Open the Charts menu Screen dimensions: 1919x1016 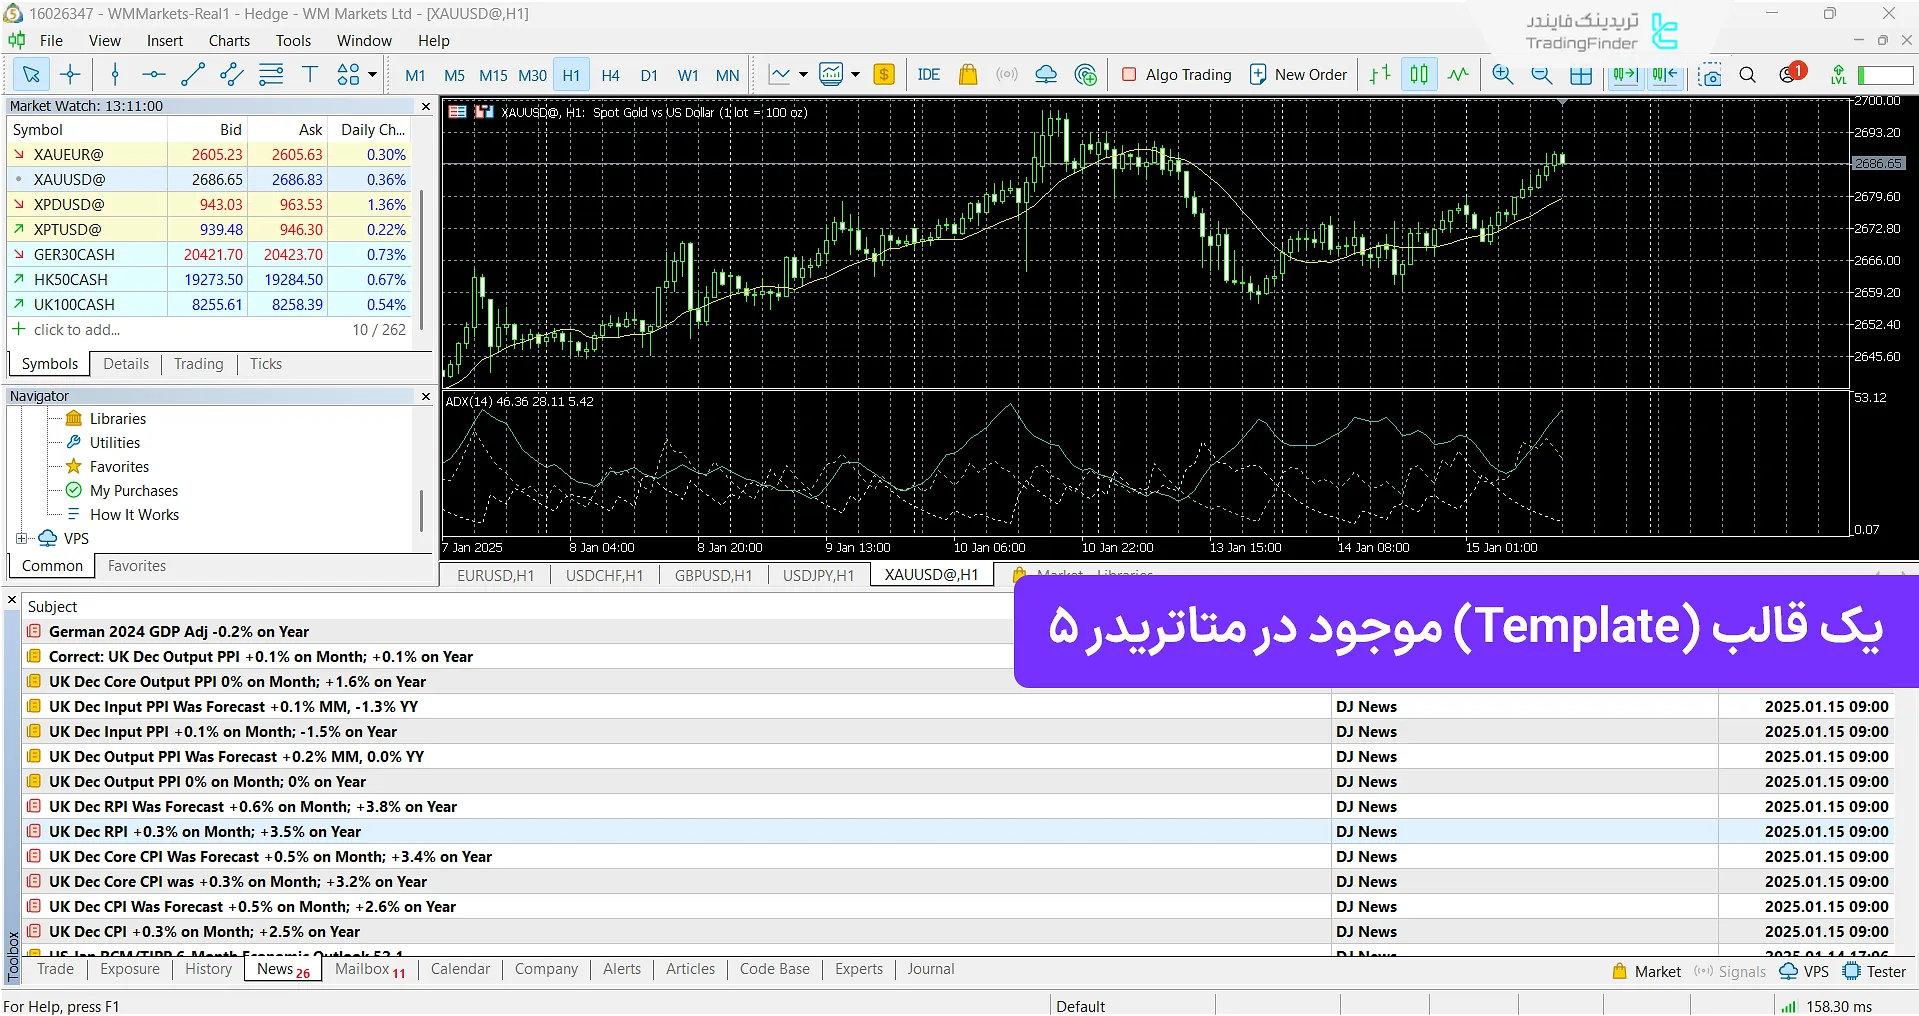click(228, 40)
